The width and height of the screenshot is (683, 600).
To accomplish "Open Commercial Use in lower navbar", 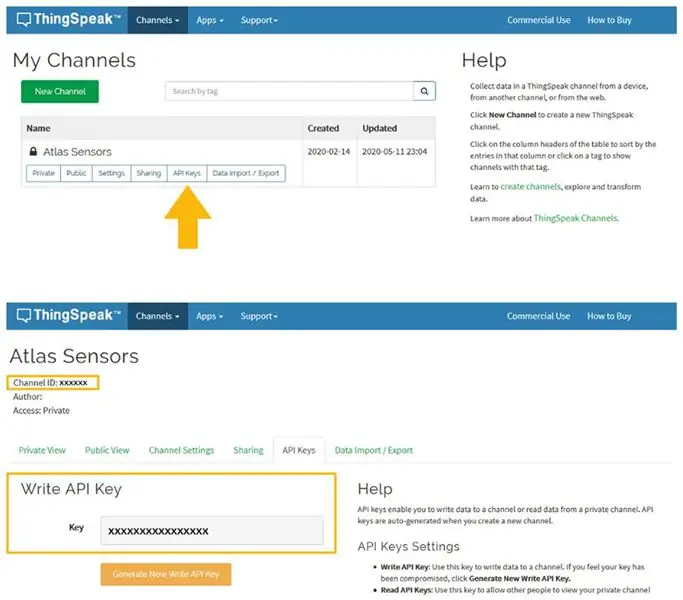I will click(x=538, y=316).
